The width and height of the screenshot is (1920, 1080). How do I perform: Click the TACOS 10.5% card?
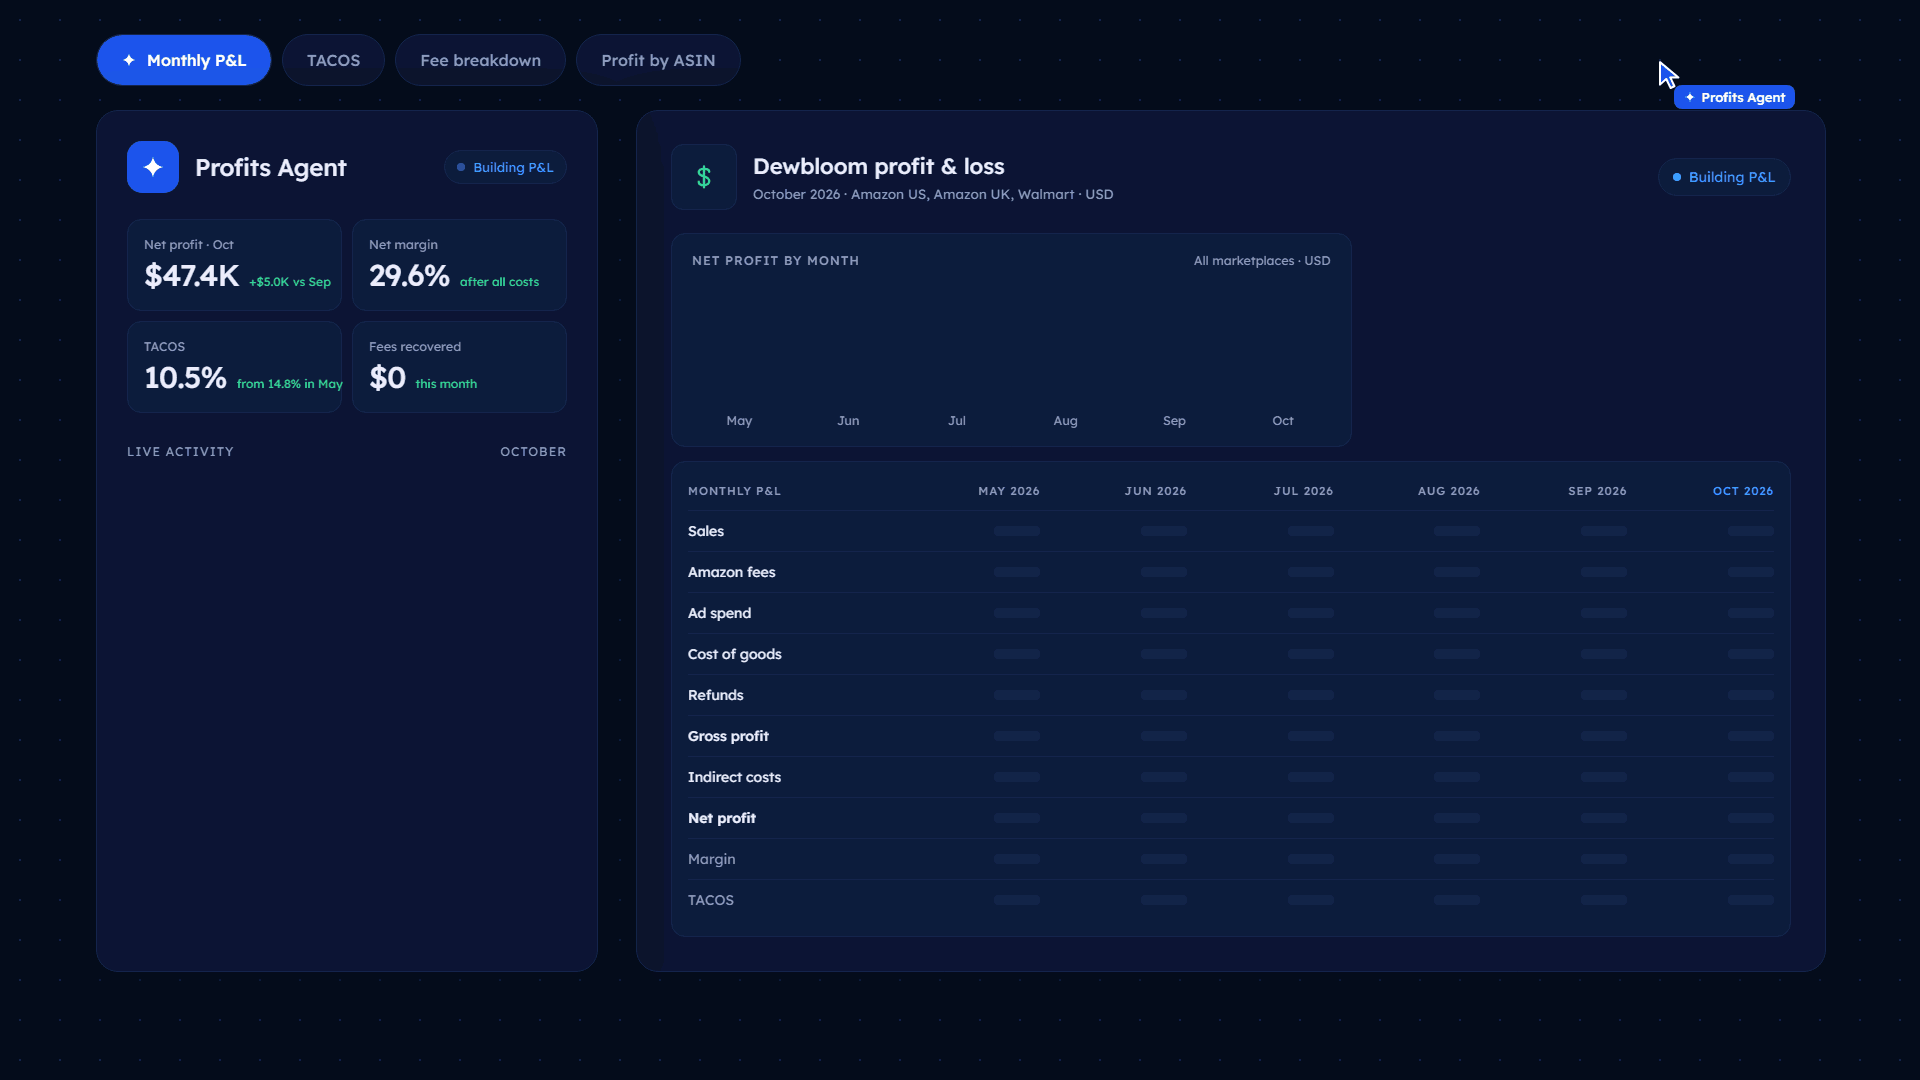click(x=234, y=367)
